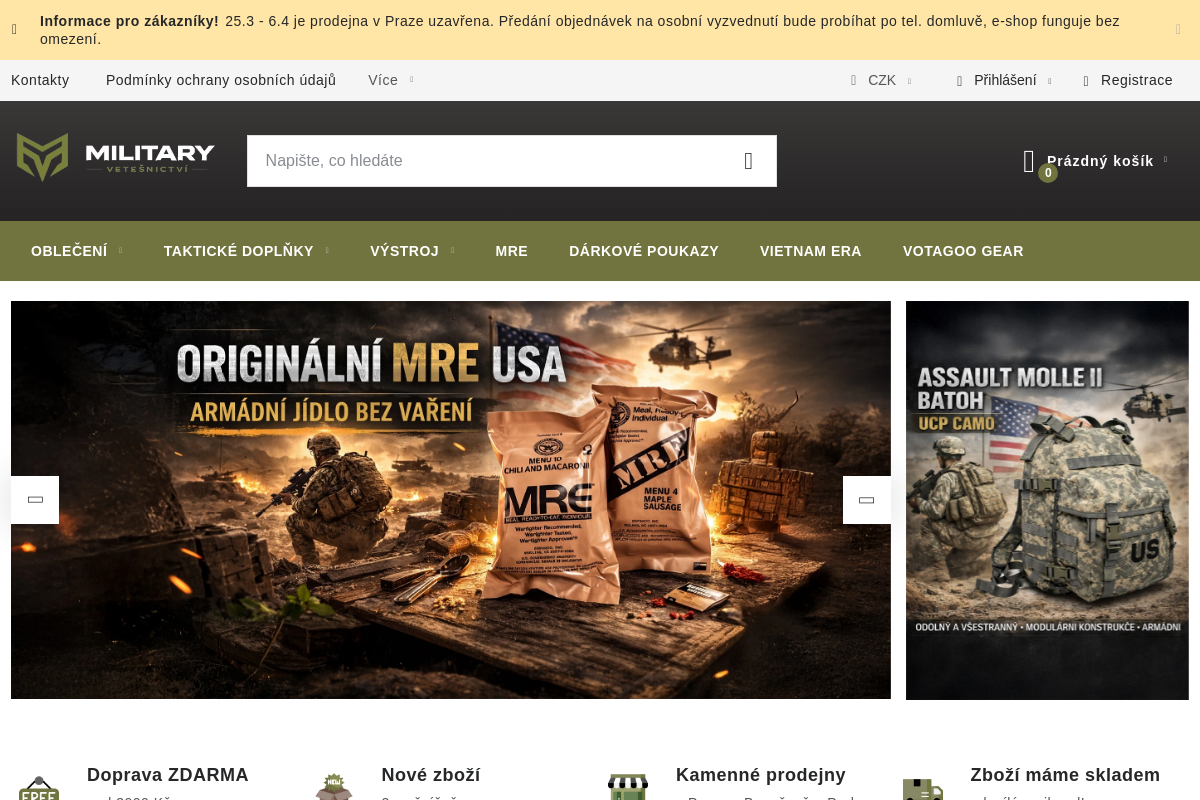Click the Doprava ZDARMA truck icon
Viewport: 1200px width, 800px height.
(x=39, y=788)
